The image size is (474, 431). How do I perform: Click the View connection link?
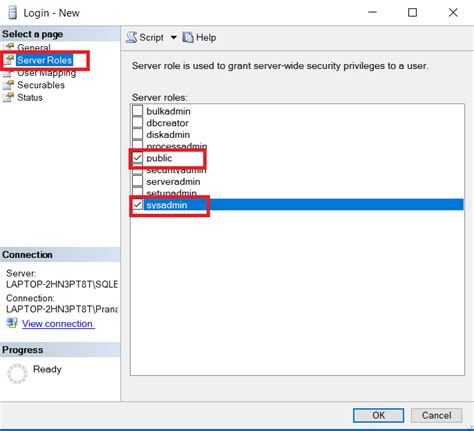click(x=57, y=324)
